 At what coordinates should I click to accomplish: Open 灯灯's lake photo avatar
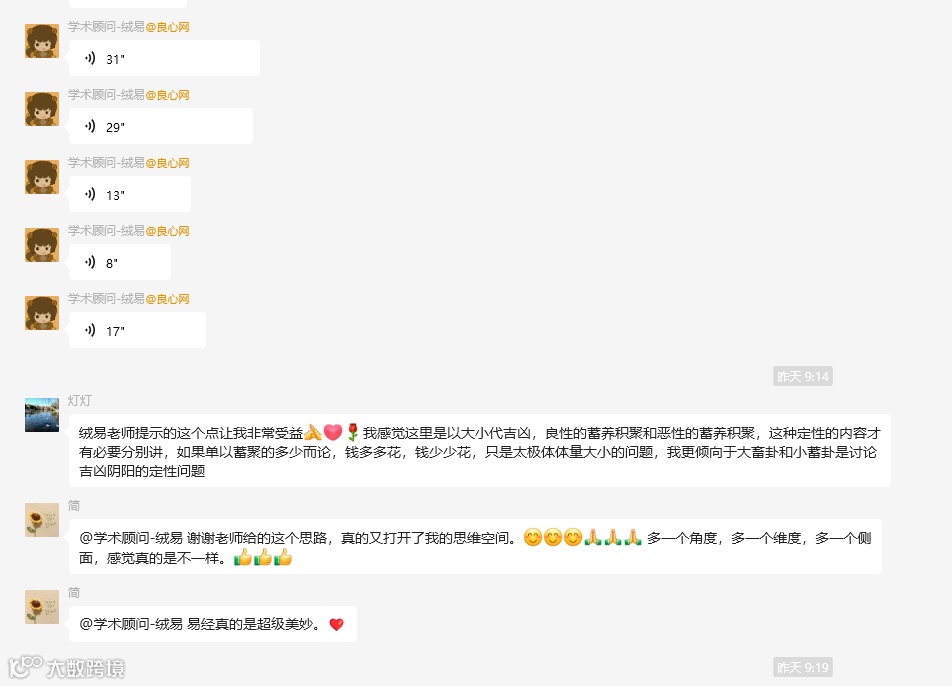click(x=42, y=415)
